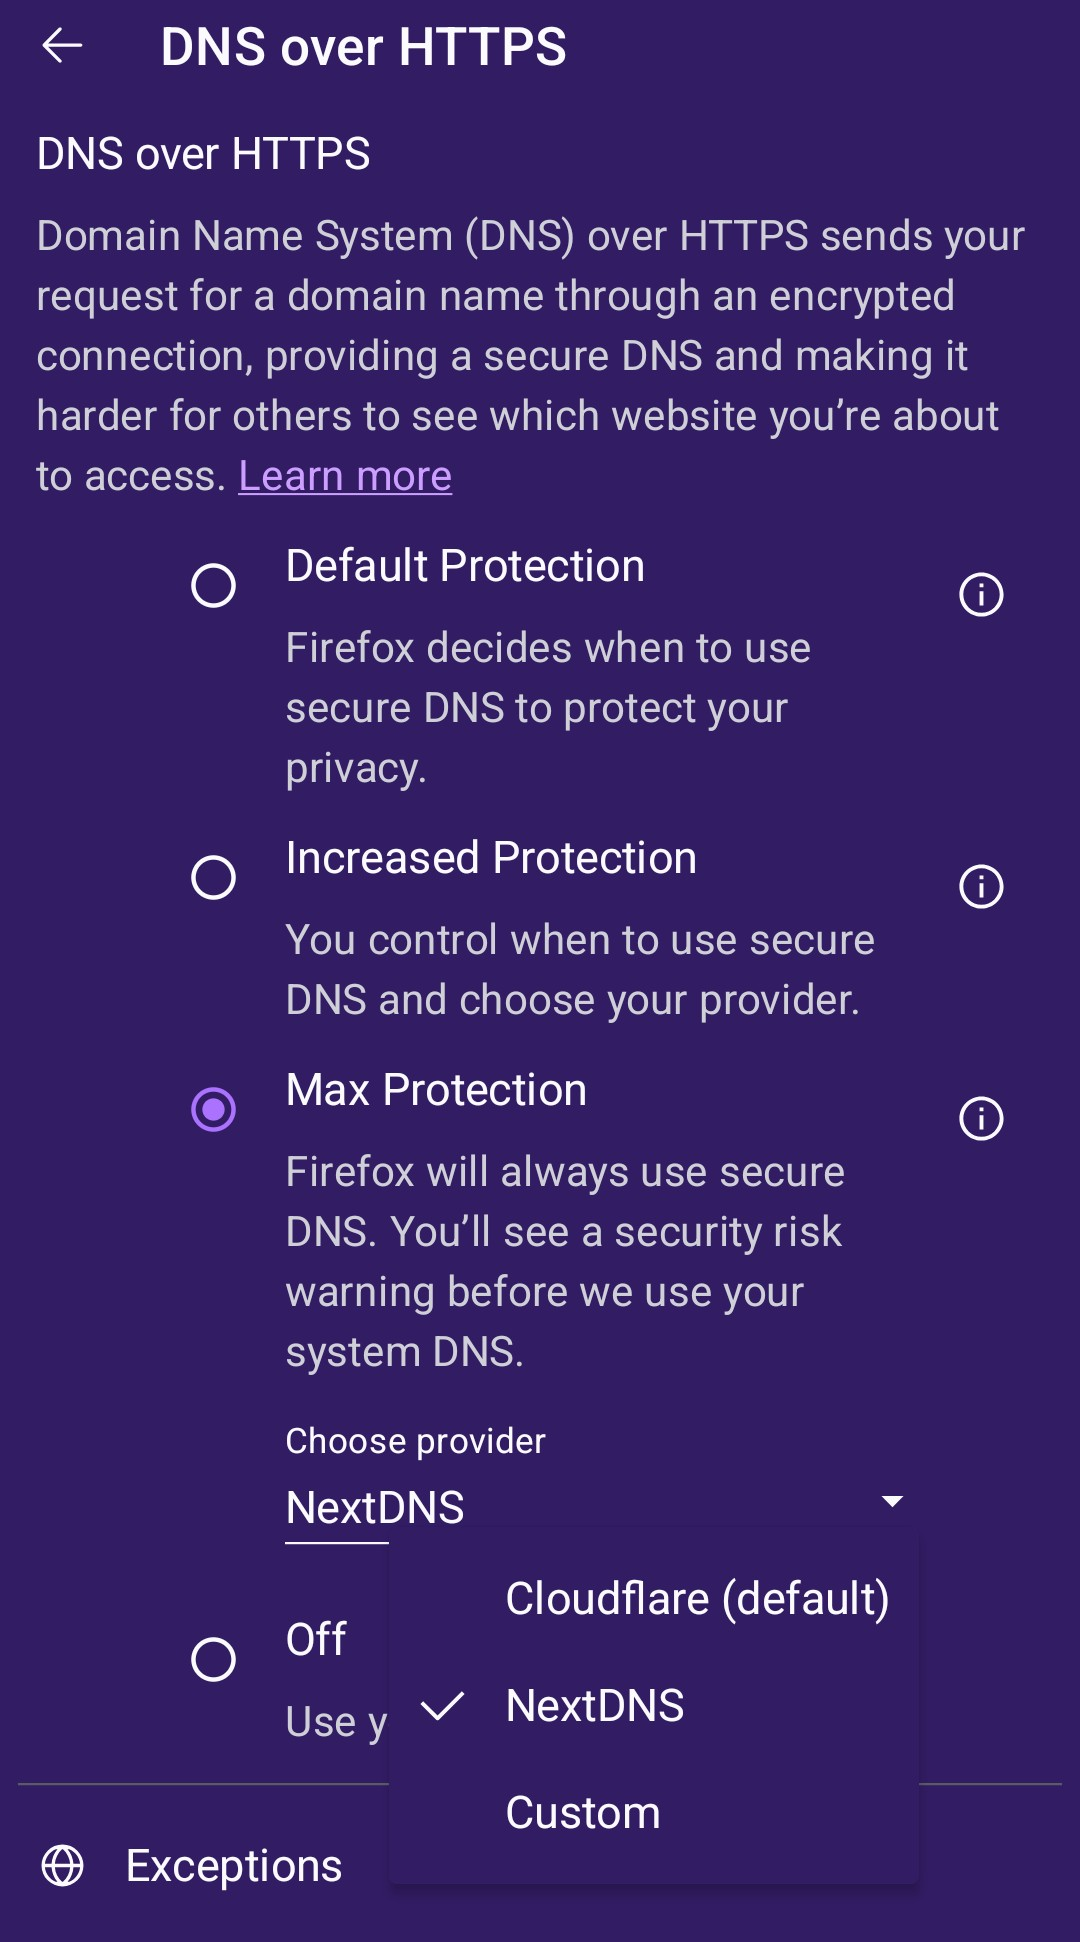1080x1942 pixels.
Task: Tap the Increased Protection title label
Action: pos(491,858)
